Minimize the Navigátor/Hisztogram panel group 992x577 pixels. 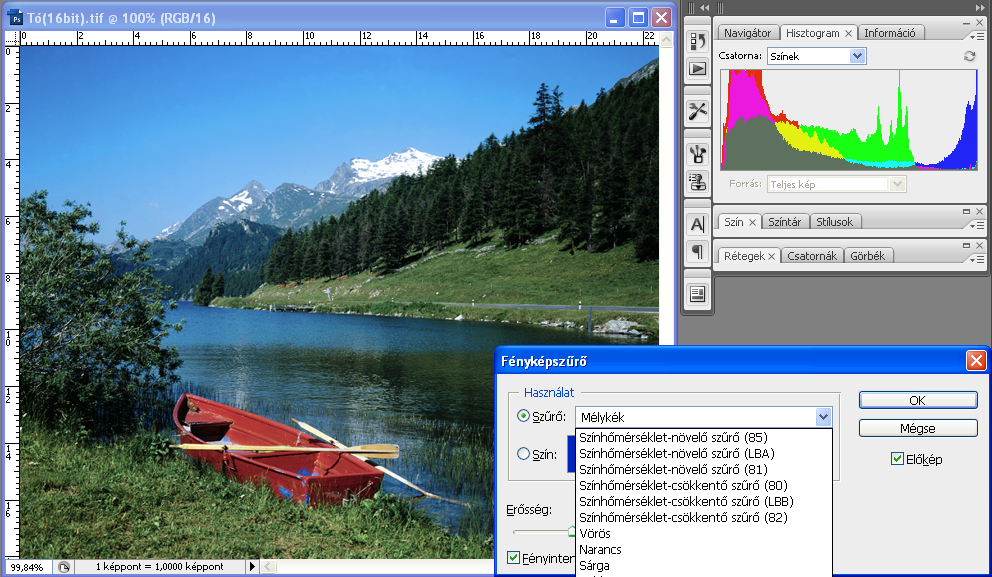click(x=967, y=23)
